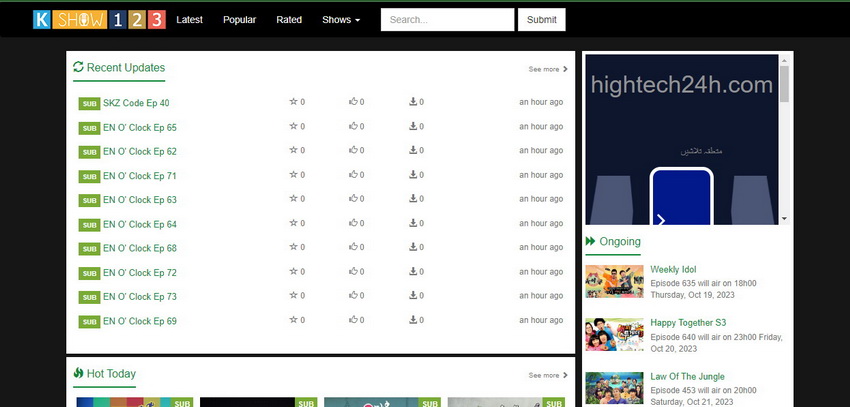This screenshot has width=850, height=407.
Task: Click the thumbs-up icon for EN O' Clock Ep 65
Action: pos(353,126)
